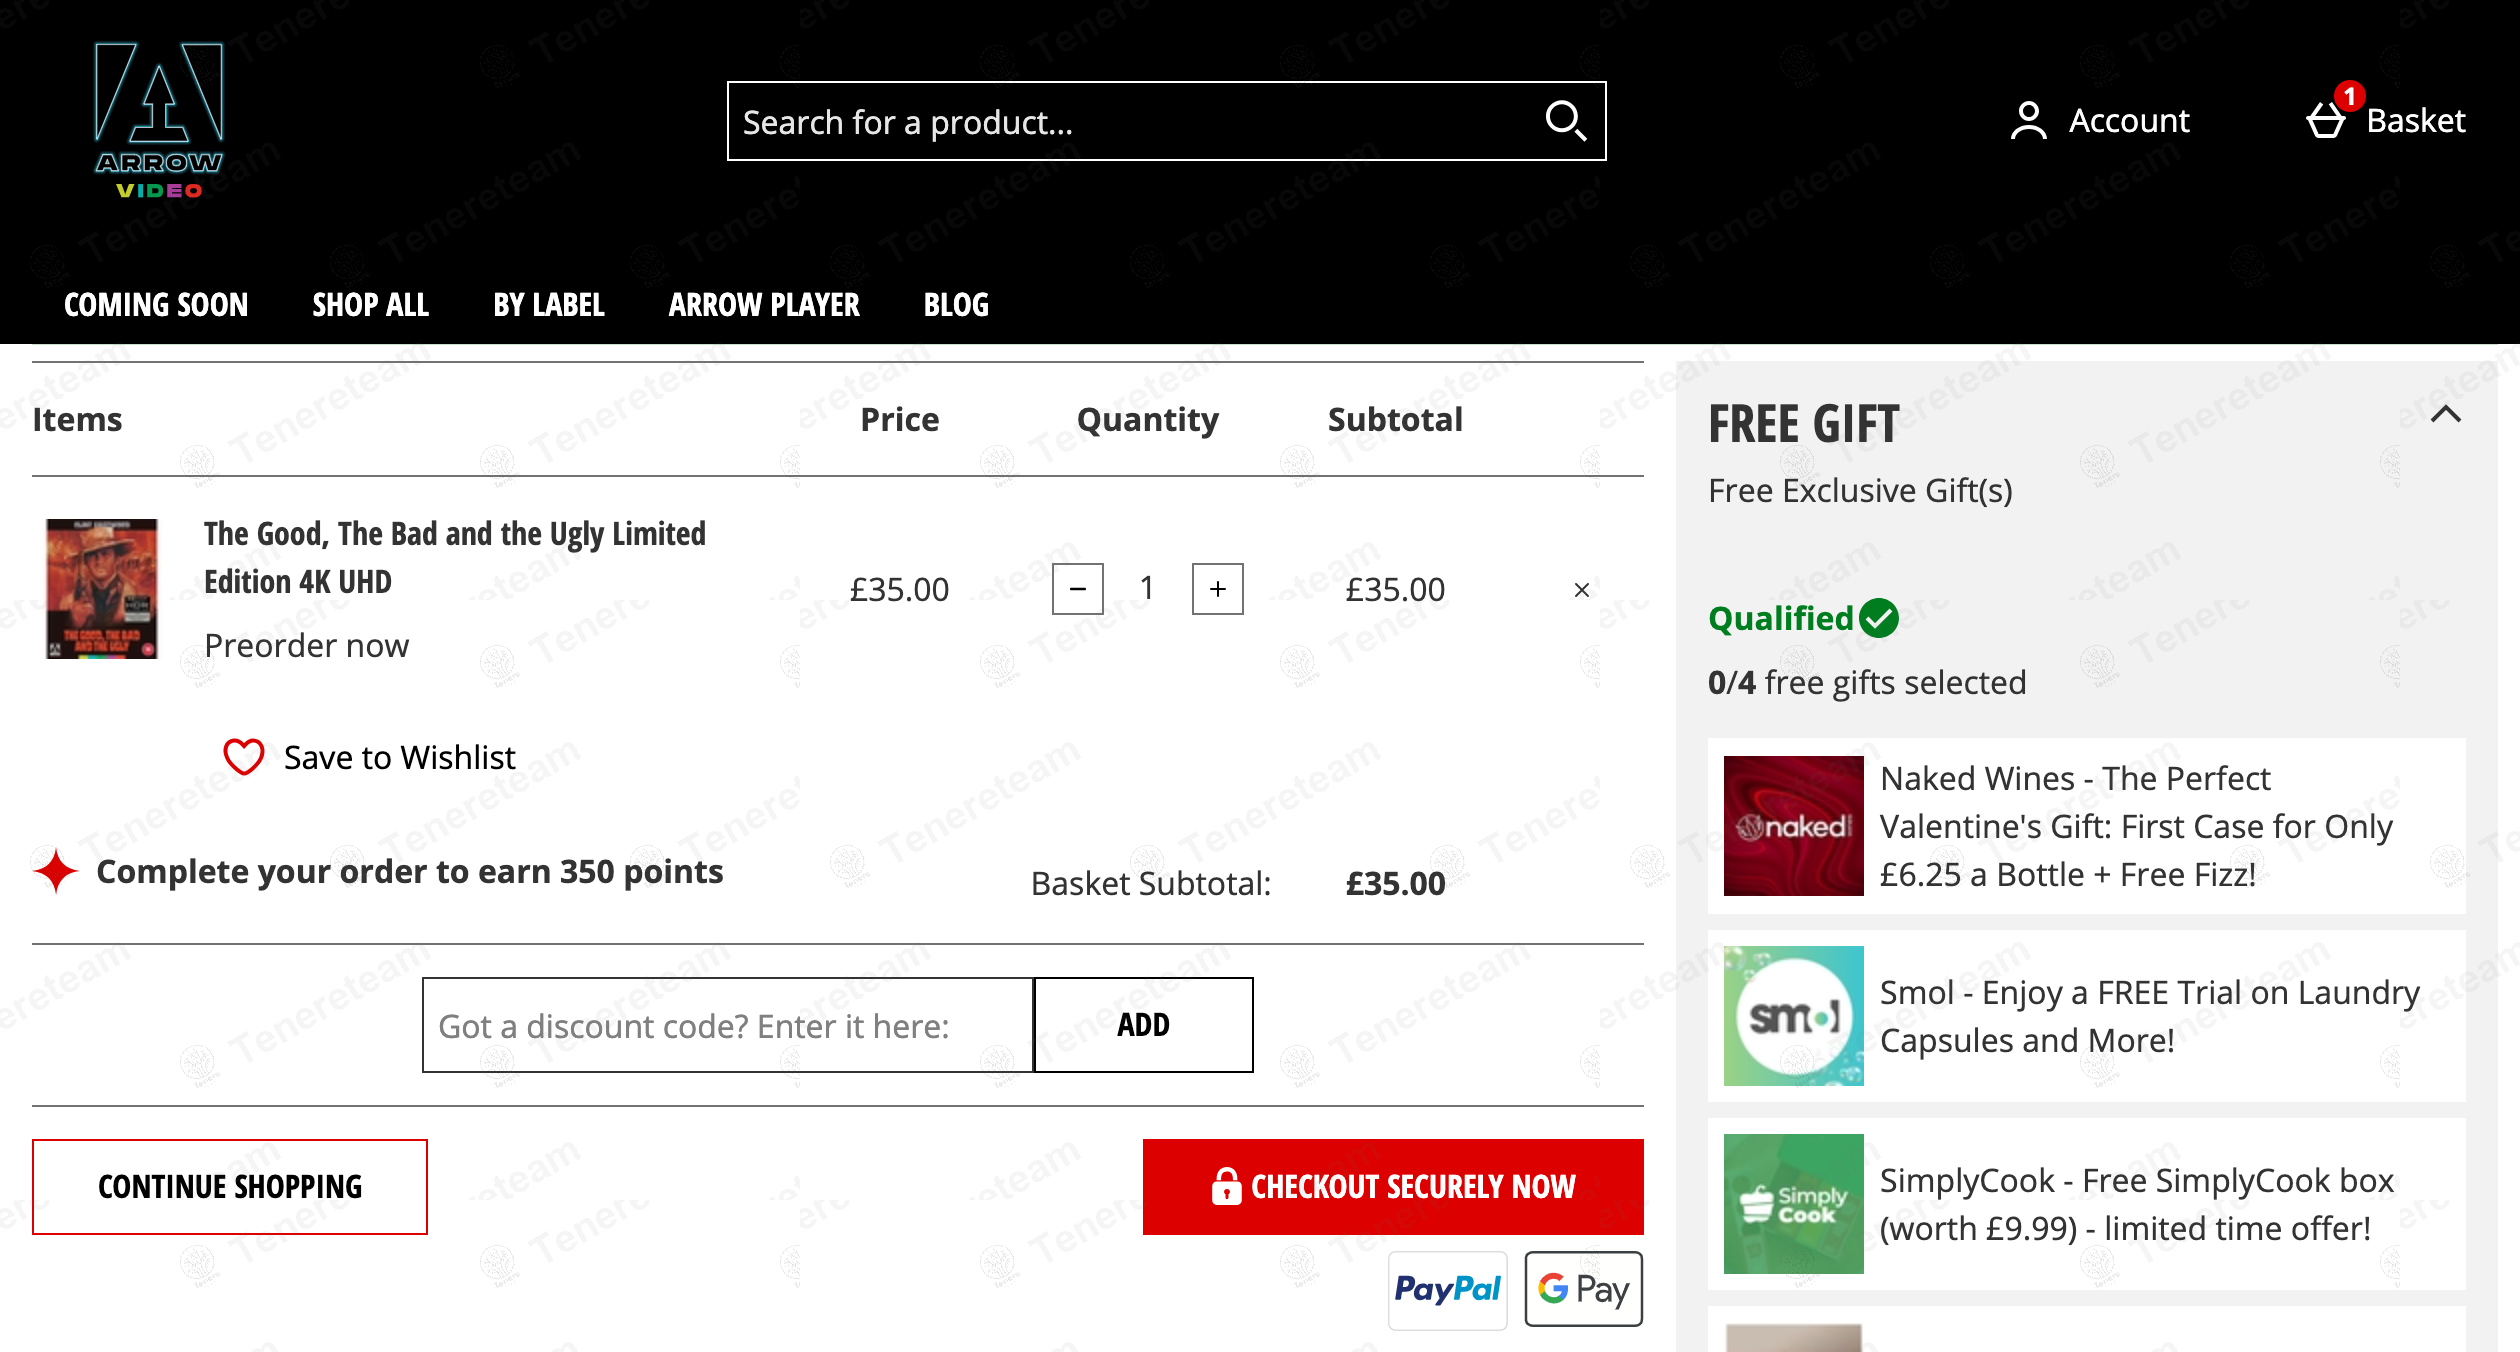The width and height of the screenshot is (2520, 1352).
Task: Apply discount code with ADD button
Action: 1142,1025
